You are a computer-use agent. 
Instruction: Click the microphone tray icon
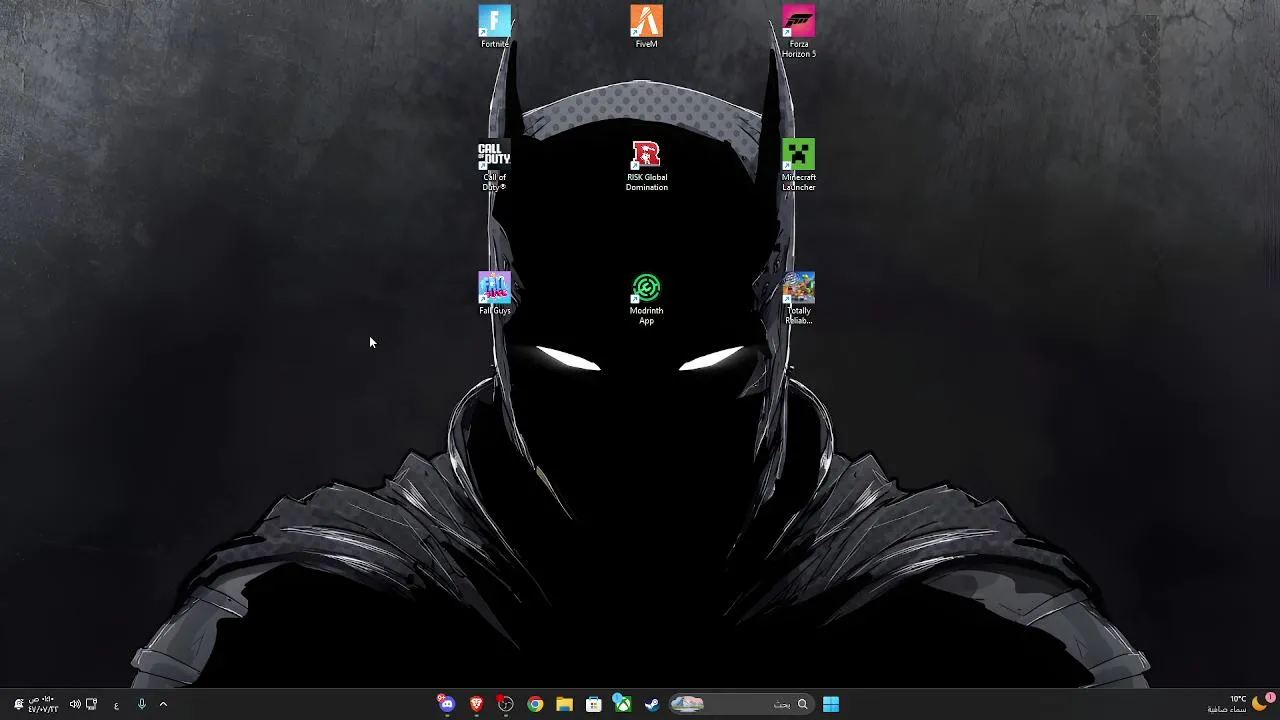[141, 704]
